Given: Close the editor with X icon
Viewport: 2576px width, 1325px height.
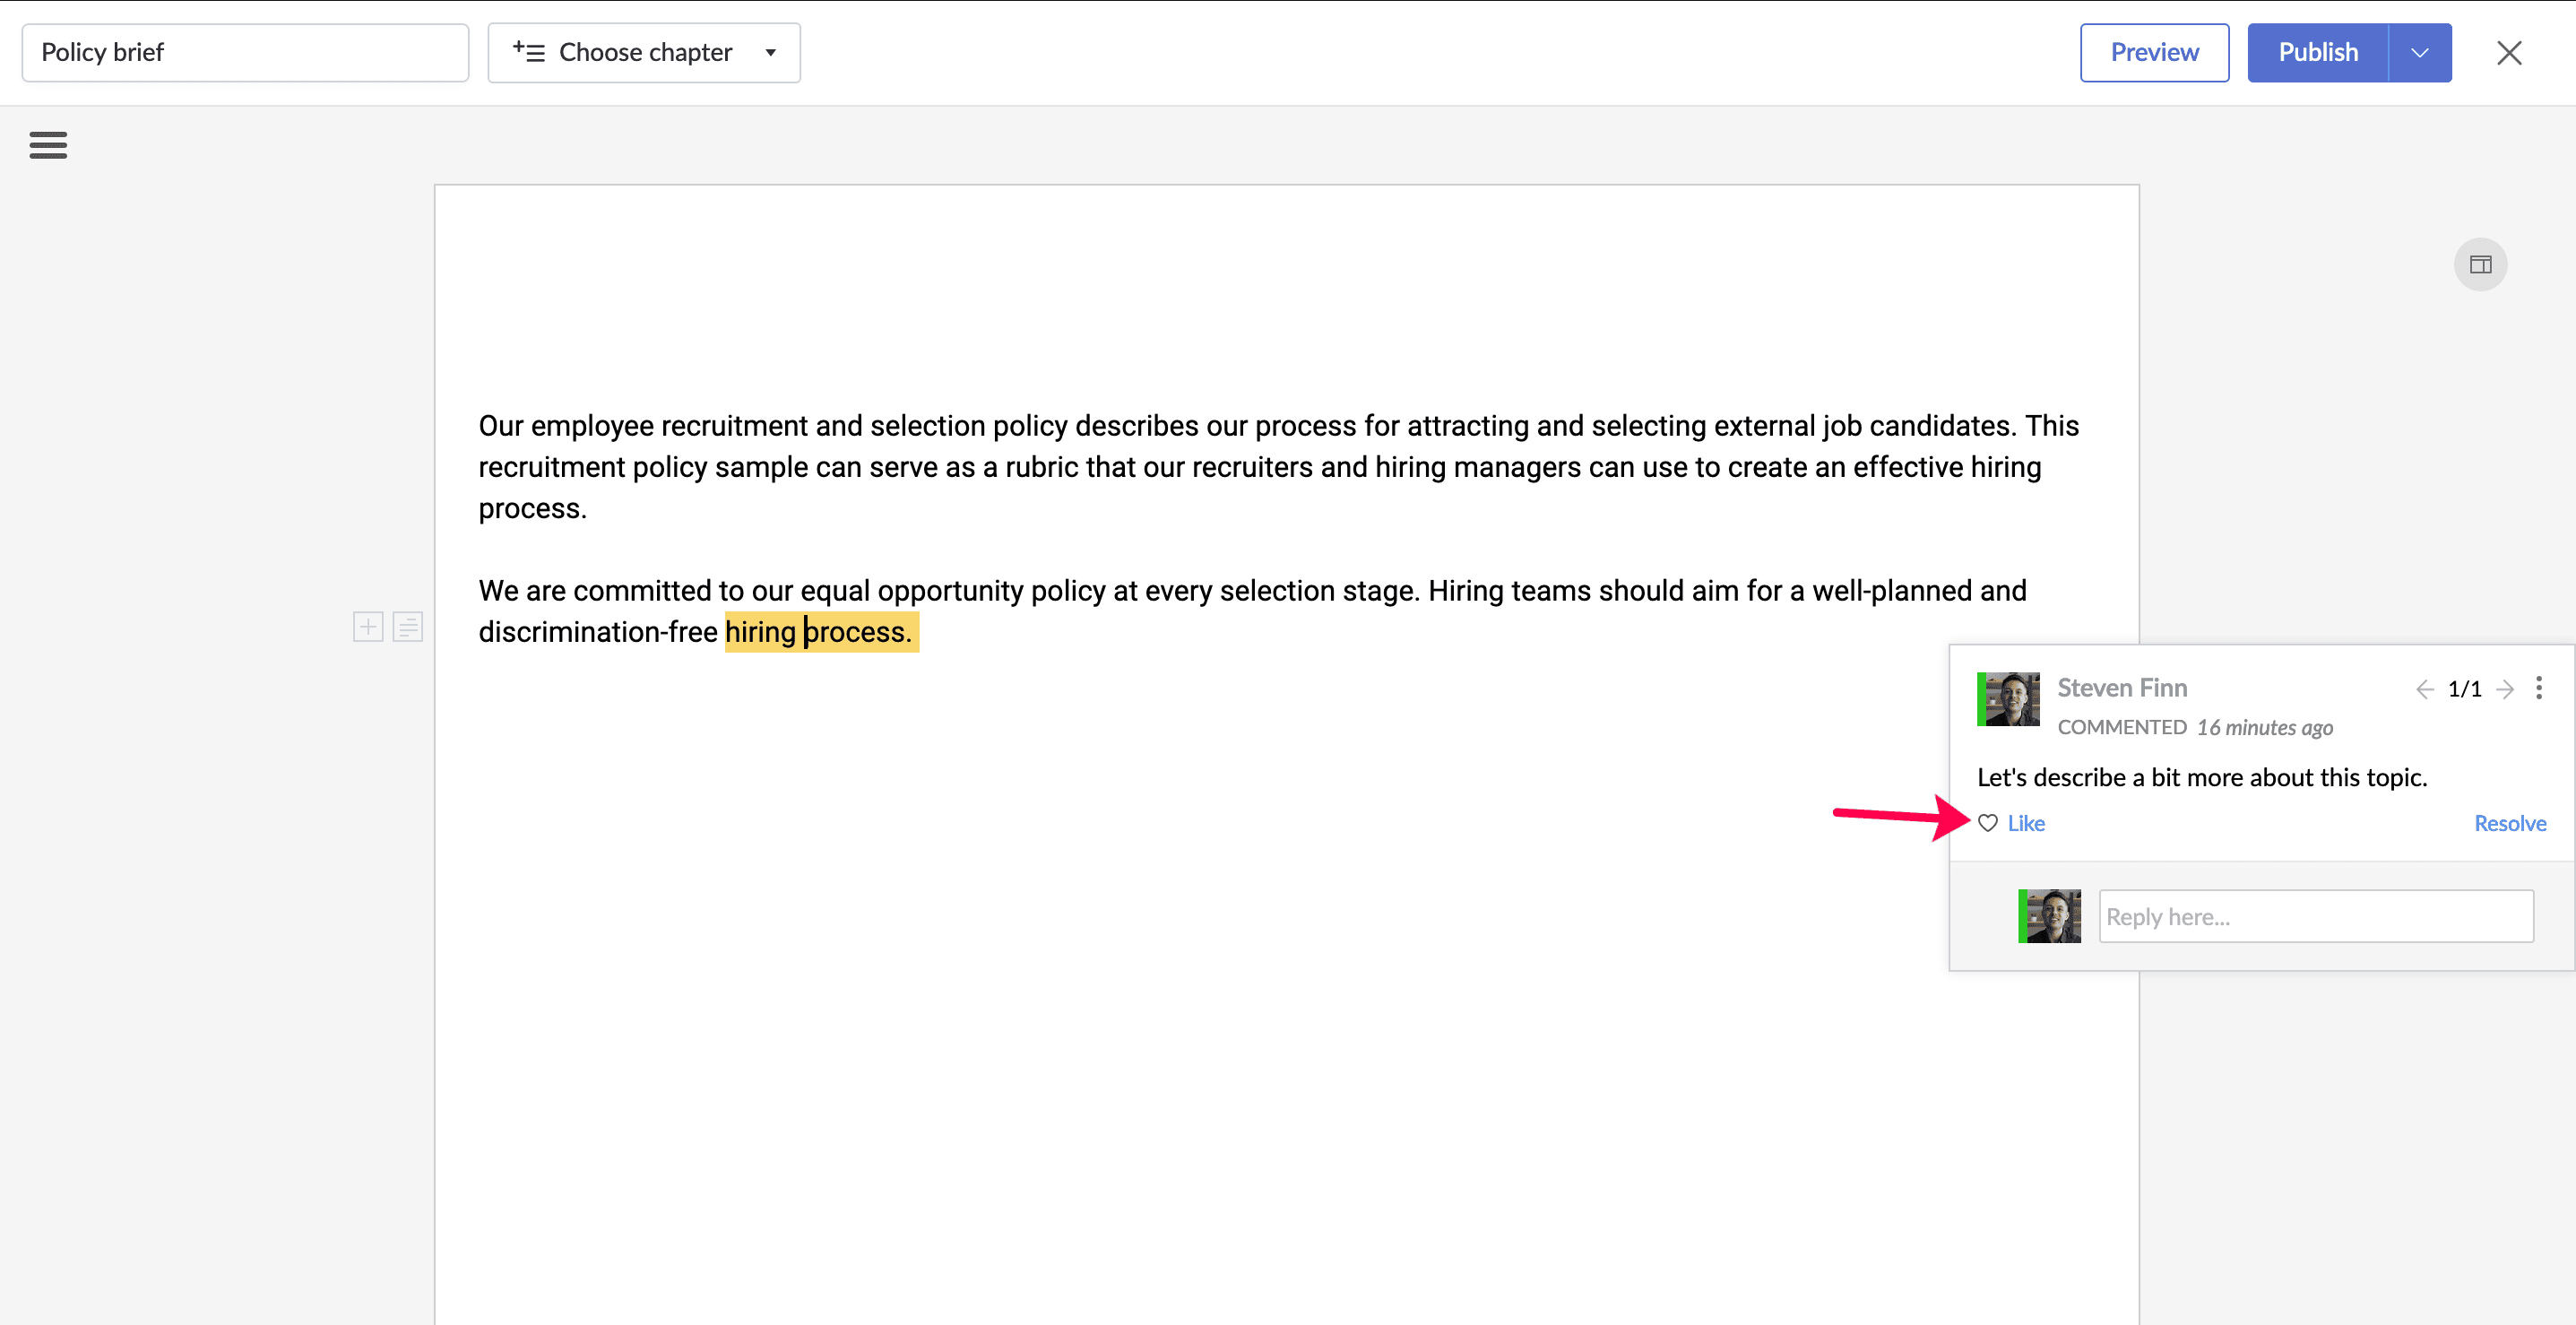Looking at the screenshot, I should pyautogui.click(x=2509, y=53).
